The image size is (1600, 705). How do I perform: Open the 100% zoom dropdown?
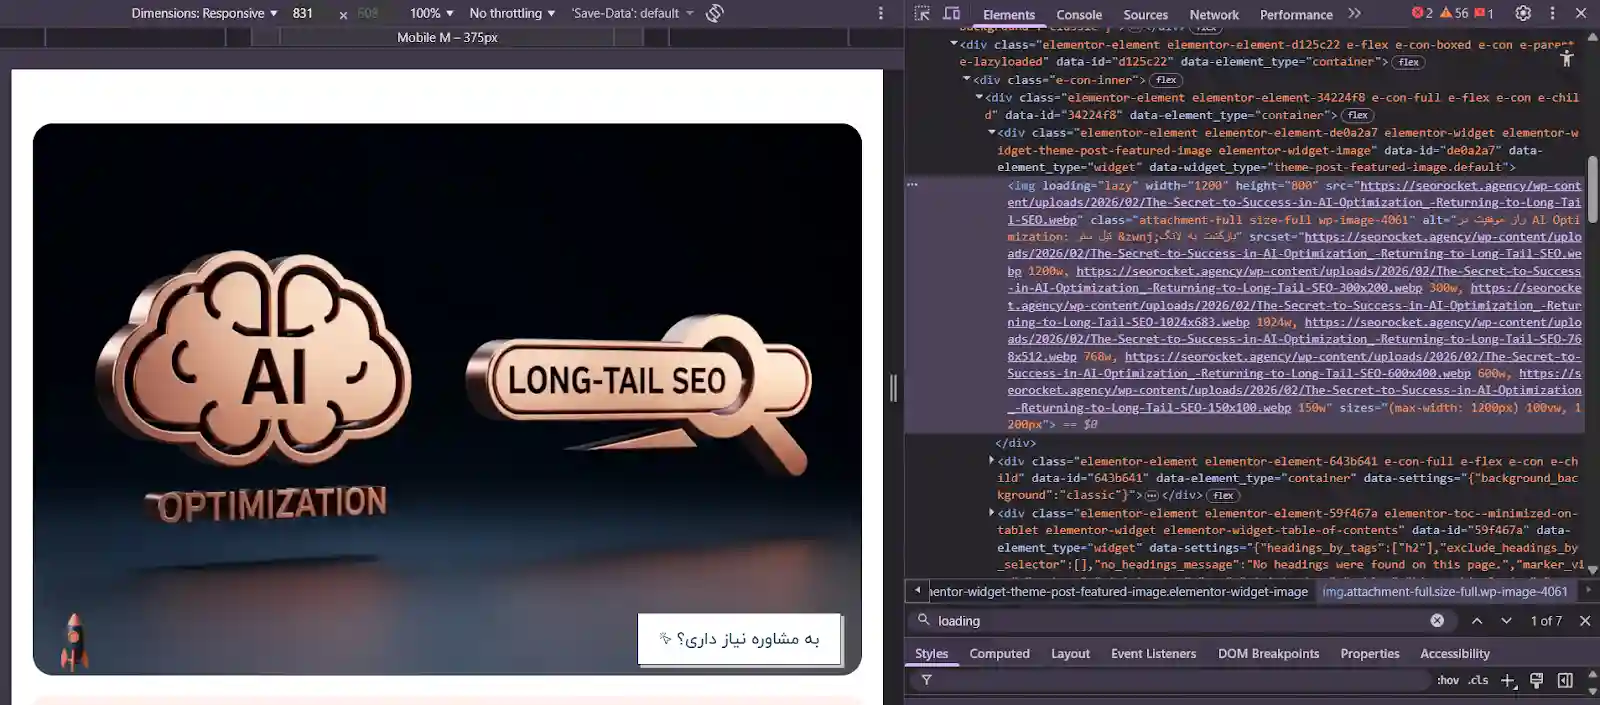pos(431,14)
